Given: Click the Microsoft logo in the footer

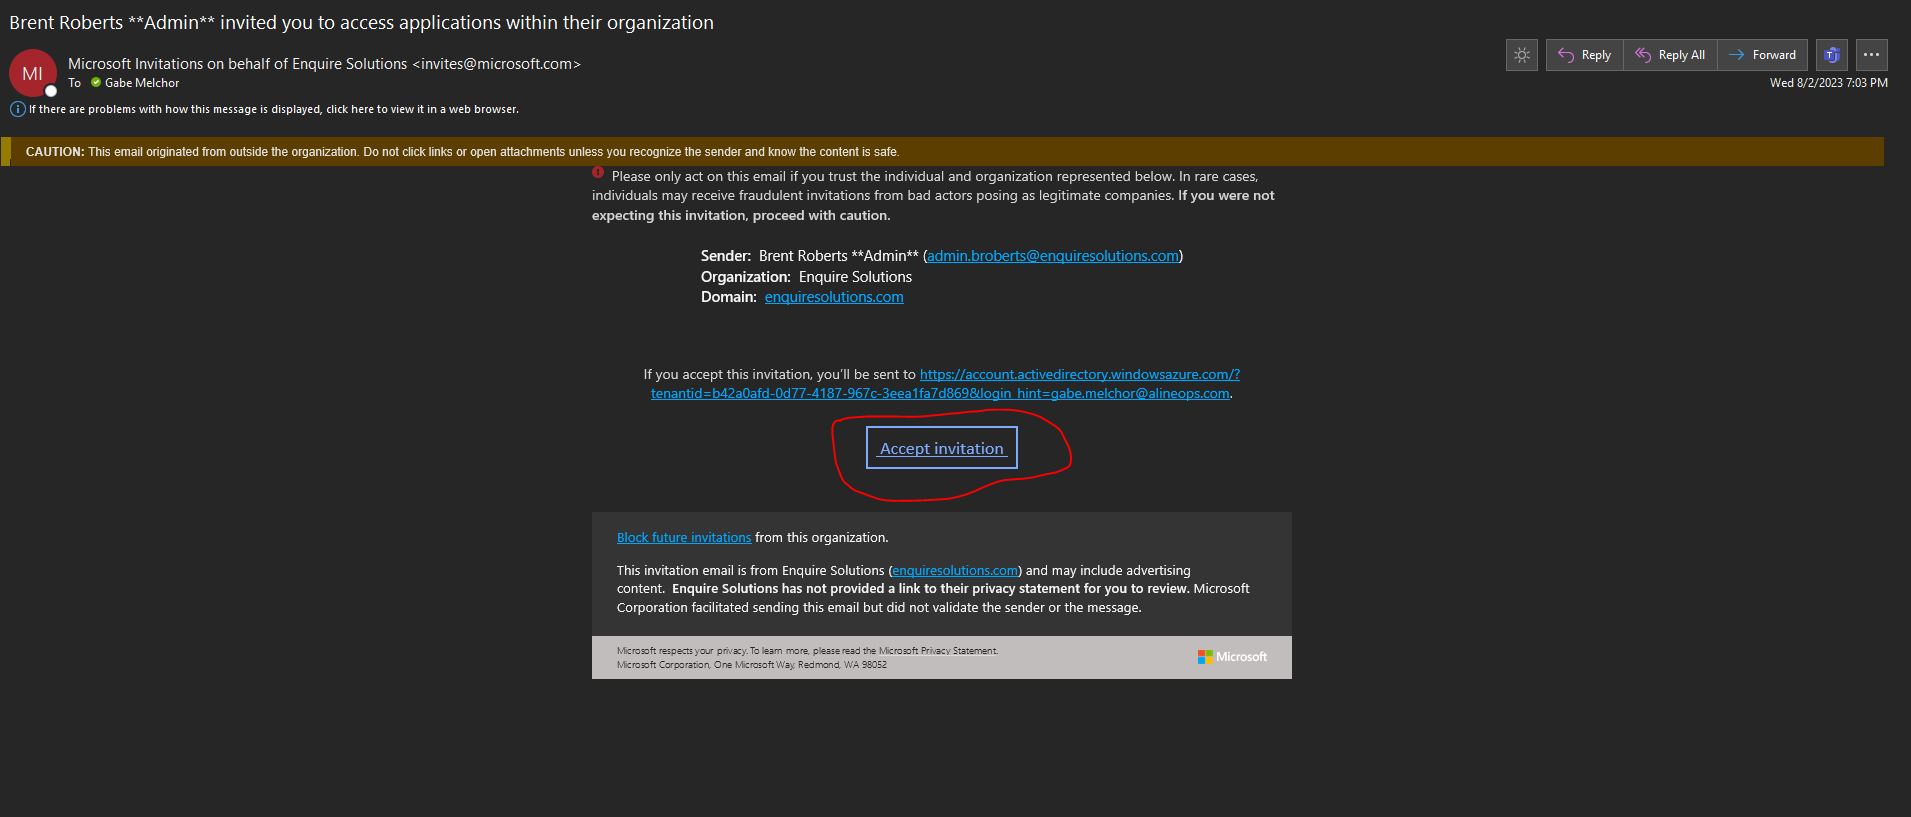Looking at the screenshot, I should (1232, 657).
